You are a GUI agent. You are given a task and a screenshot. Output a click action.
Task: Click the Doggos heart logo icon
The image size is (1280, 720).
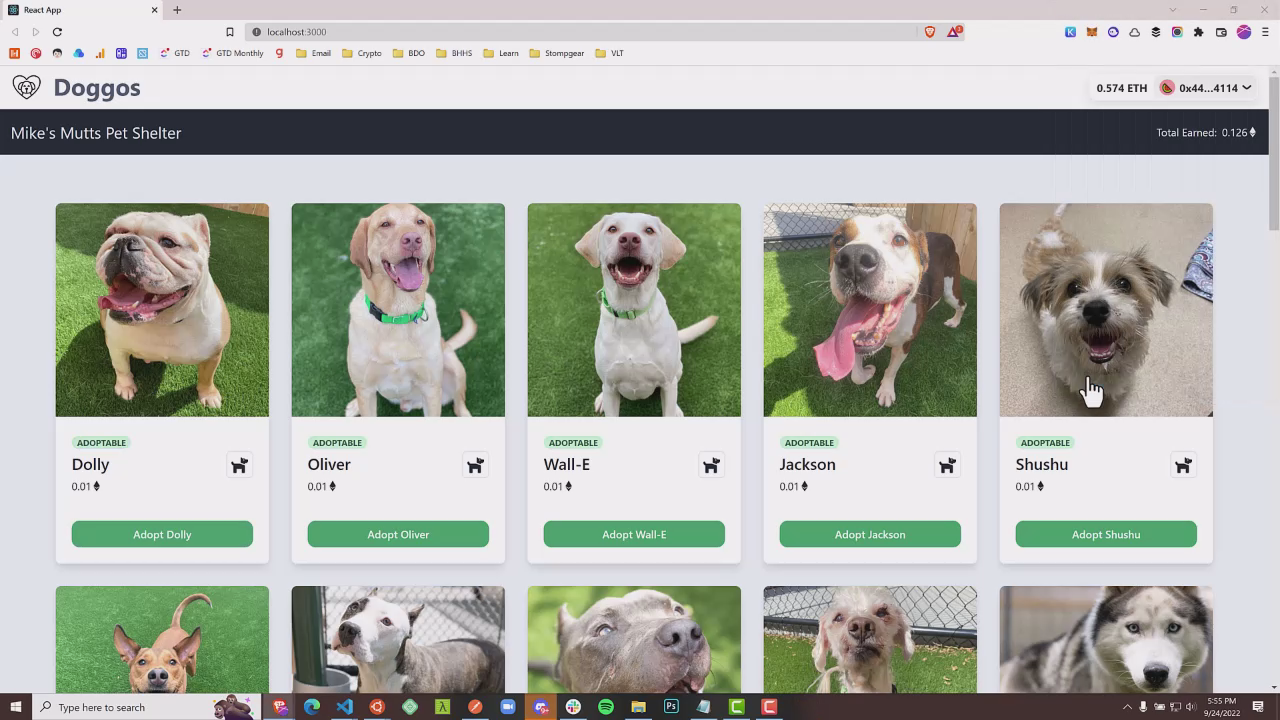point(27,87)
